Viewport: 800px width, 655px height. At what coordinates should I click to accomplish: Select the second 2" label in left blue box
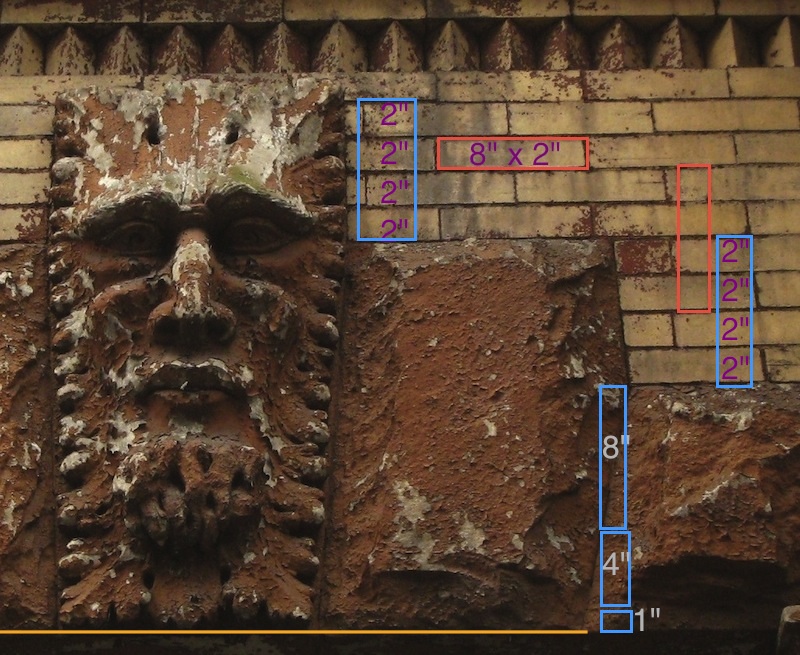coord(396,154)
